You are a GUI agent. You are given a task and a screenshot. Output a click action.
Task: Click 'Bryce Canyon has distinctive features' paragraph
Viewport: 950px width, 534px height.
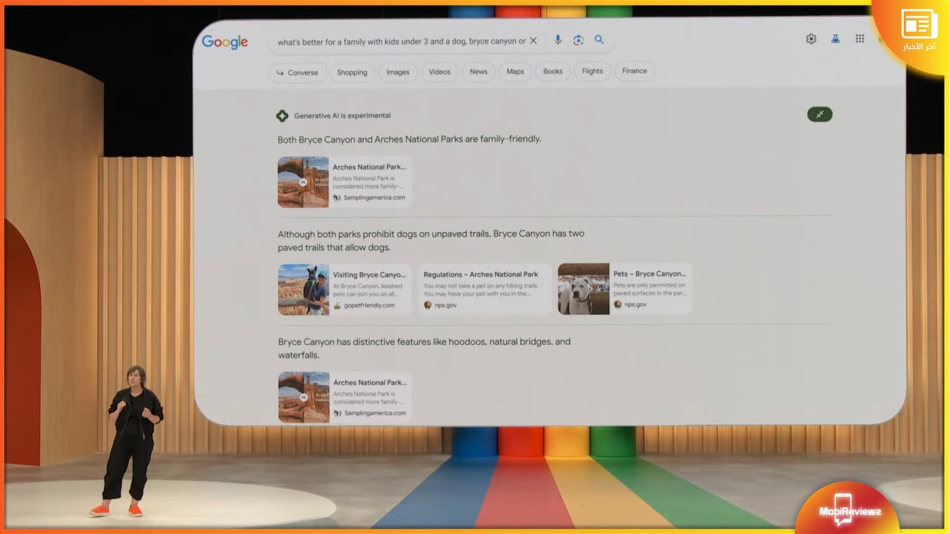(424, 349)
